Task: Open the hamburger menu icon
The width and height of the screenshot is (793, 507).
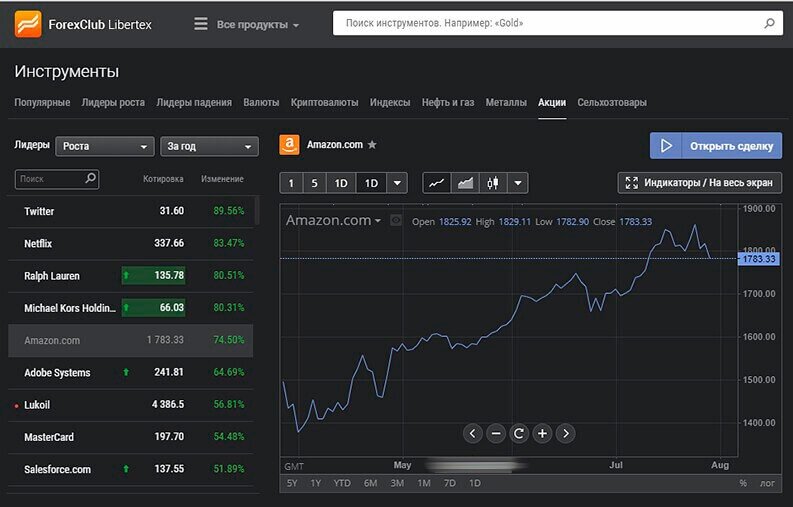Action: point(201,24)
